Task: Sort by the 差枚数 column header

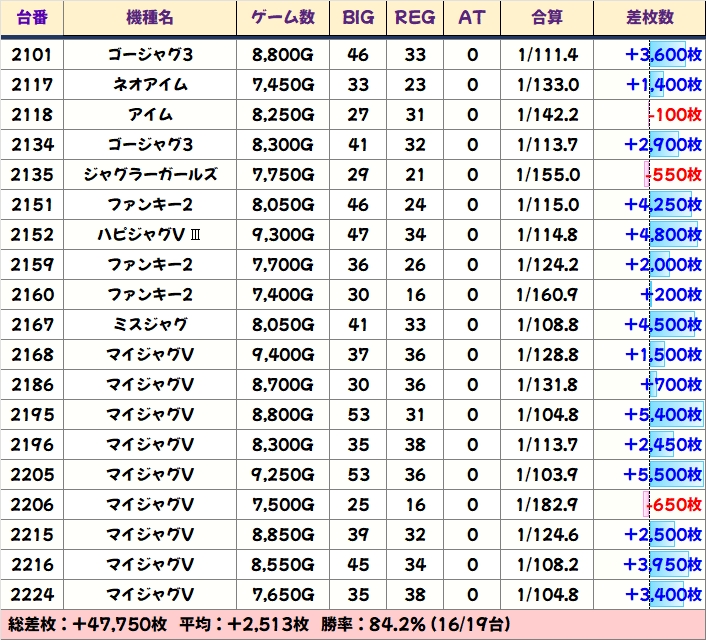Action: point(649,18)
